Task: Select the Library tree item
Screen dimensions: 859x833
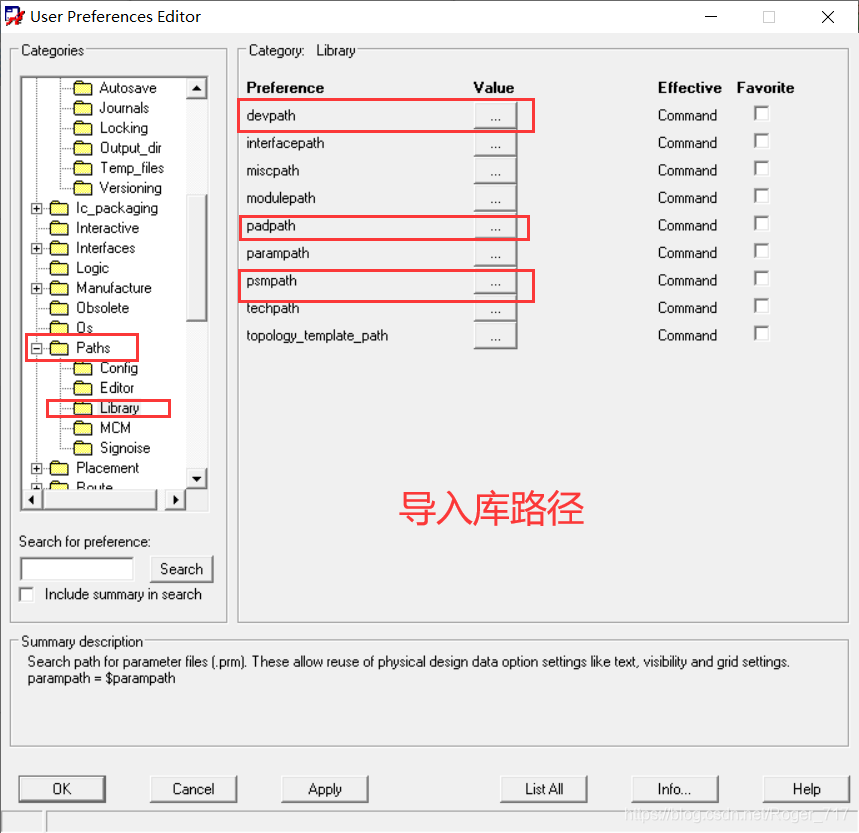Action: click(x=119, y=408)
